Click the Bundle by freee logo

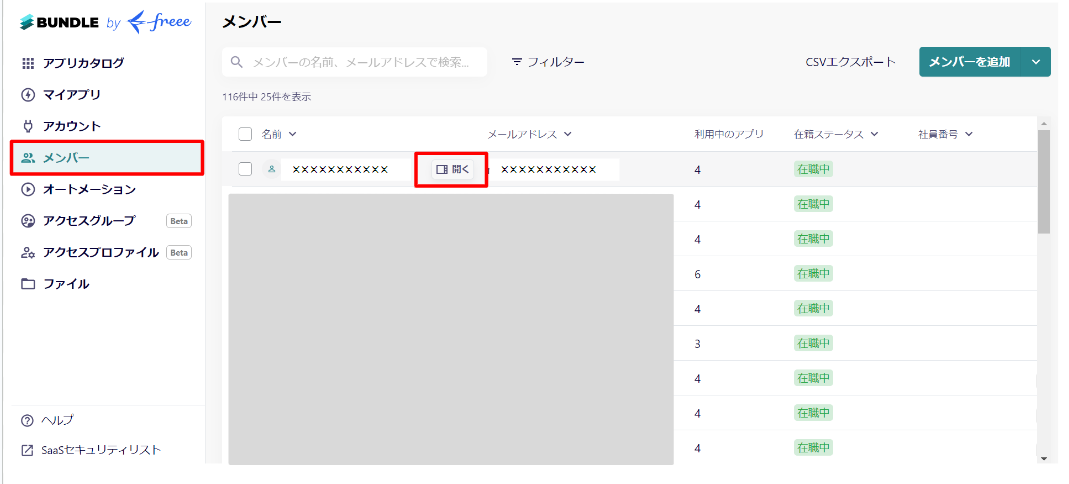(x=105, y=21)
